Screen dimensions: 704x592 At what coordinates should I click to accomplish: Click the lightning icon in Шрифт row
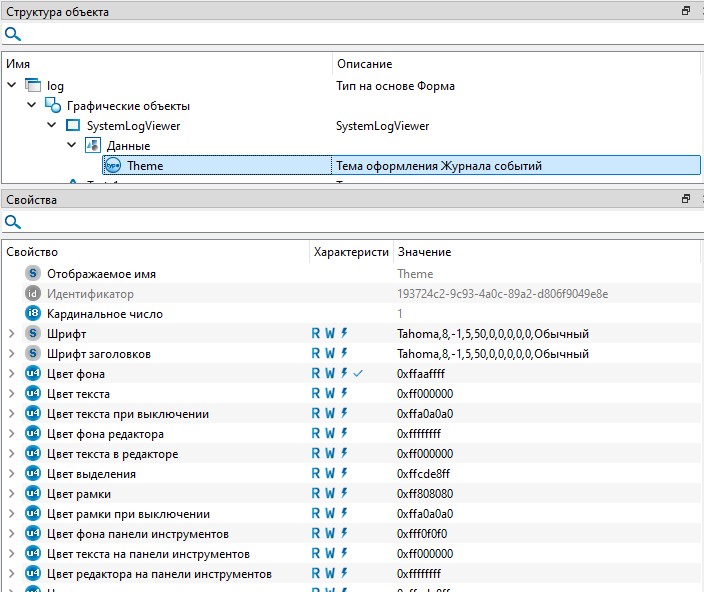click(x=345, y=334)
